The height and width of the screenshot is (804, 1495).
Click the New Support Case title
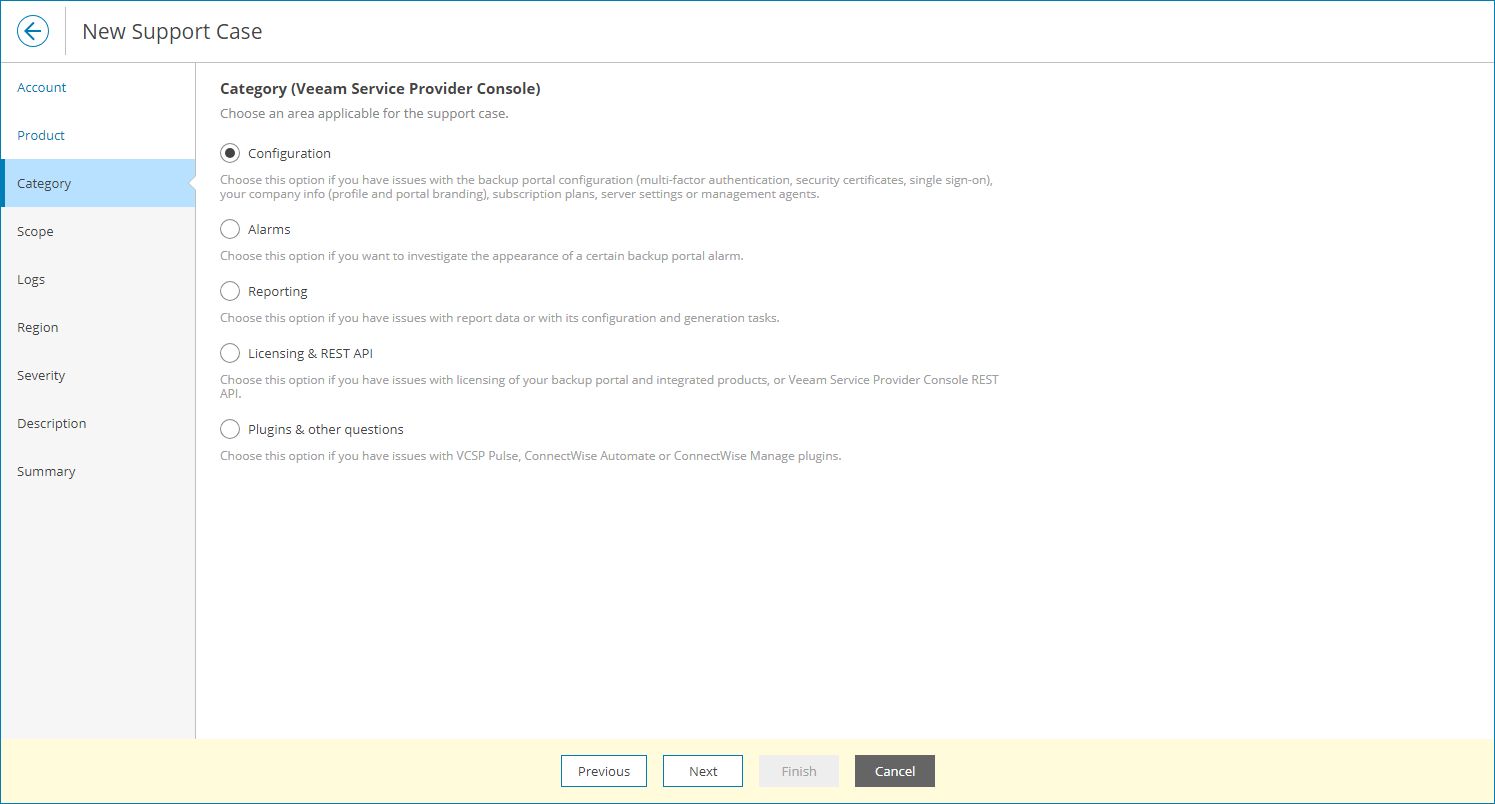point(172,32)
